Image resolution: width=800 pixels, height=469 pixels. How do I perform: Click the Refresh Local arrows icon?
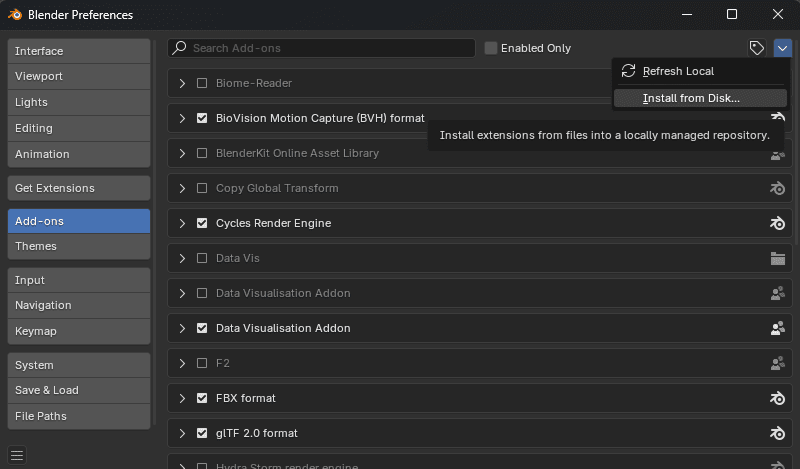[x=629, y=71]
